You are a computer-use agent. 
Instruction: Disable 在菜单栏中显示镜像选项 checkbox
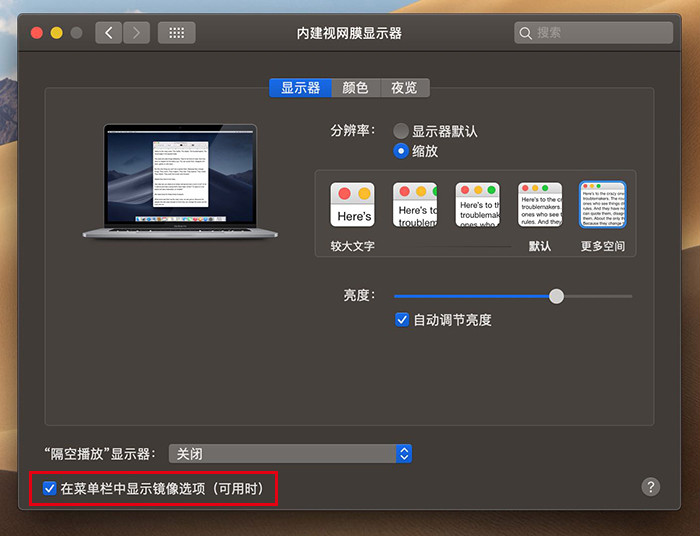tap(50, 489)
